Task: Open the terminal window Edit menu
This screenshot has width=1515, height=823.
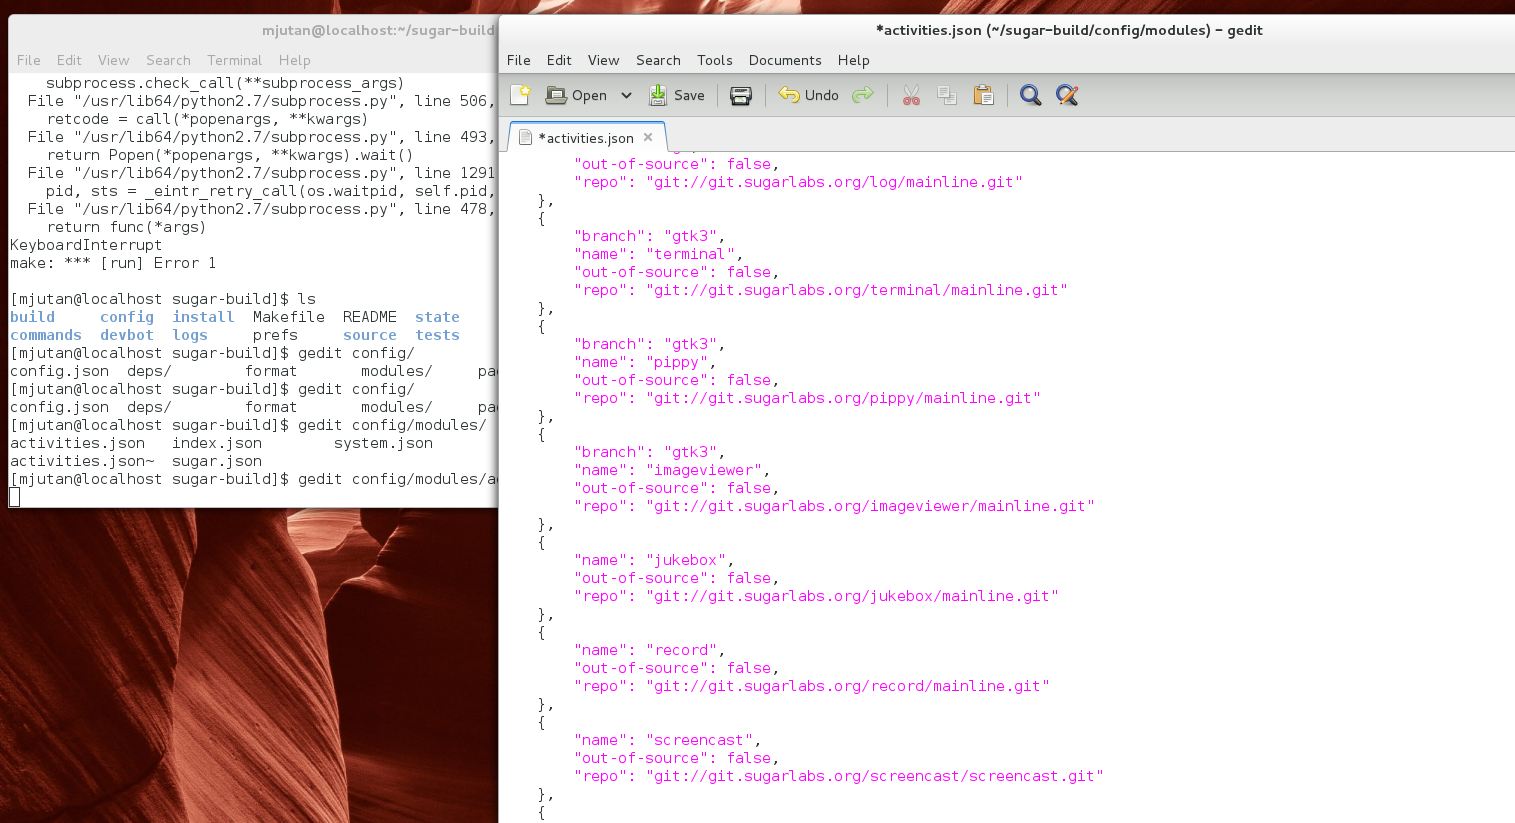Action: coord(69,60)
